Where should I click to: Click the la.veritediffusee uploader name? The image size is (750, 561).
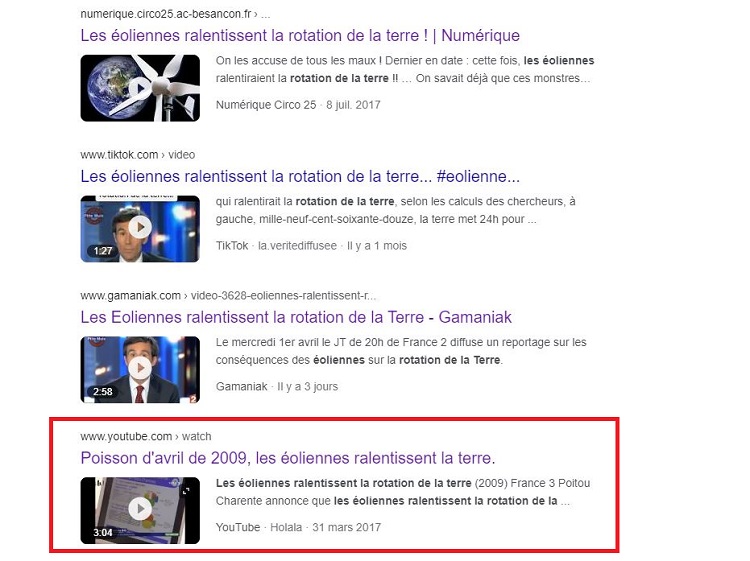click(x=298, y=246)
